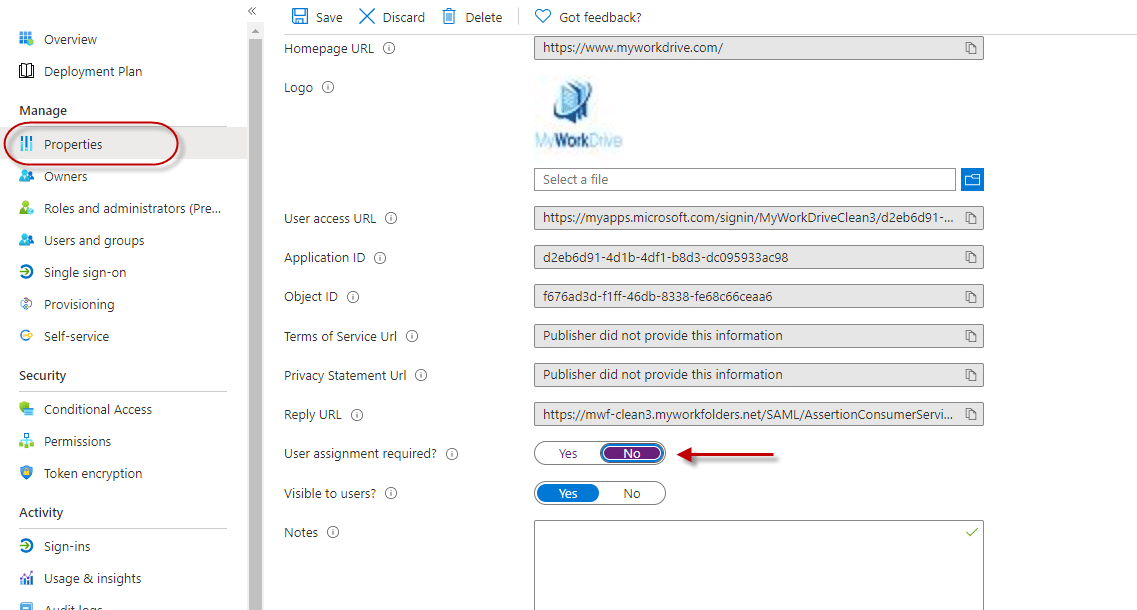Copy the Application ID to clipboard
The height and width of the screenshot is (610, 1137).
click(x=970, y=257)
